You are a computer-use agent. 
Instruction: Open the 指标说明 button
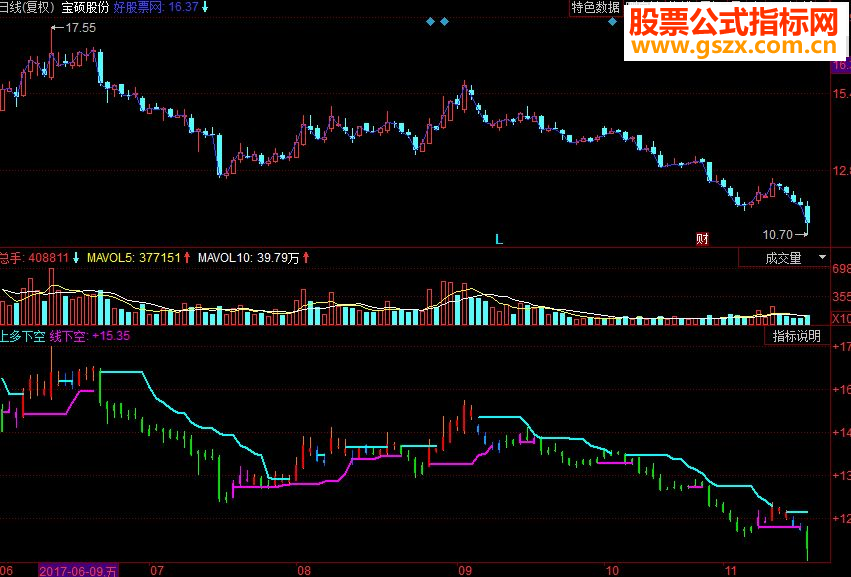point(796,336)
